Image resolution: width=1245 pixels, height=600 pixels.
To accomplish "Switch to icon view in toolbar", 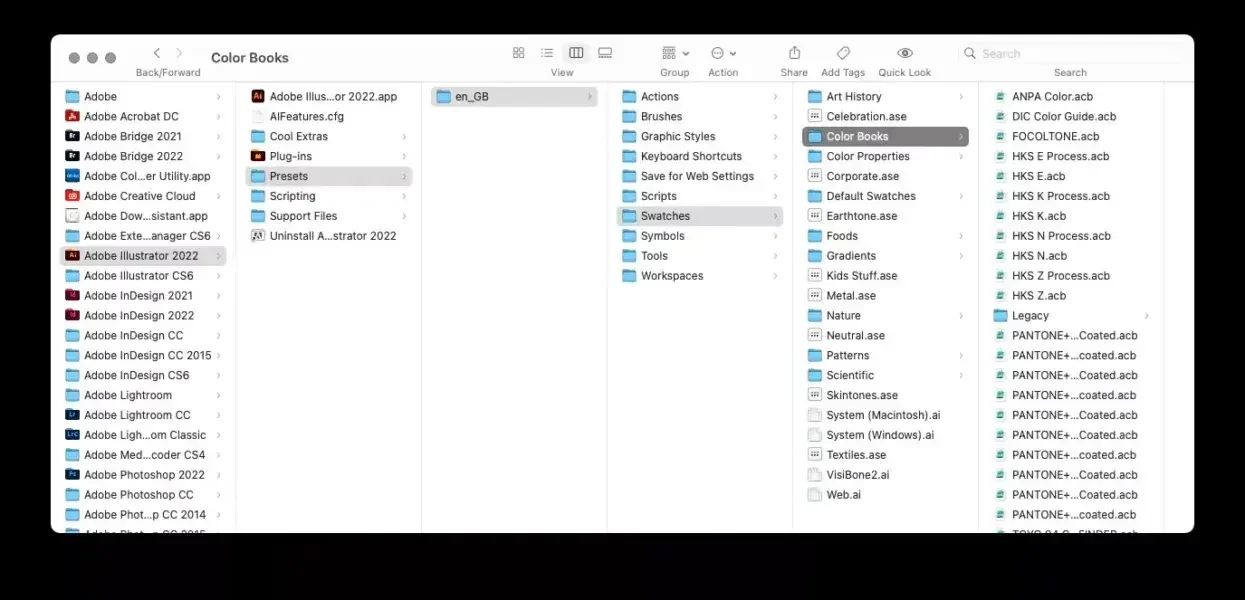I will [x=518, y=53].
